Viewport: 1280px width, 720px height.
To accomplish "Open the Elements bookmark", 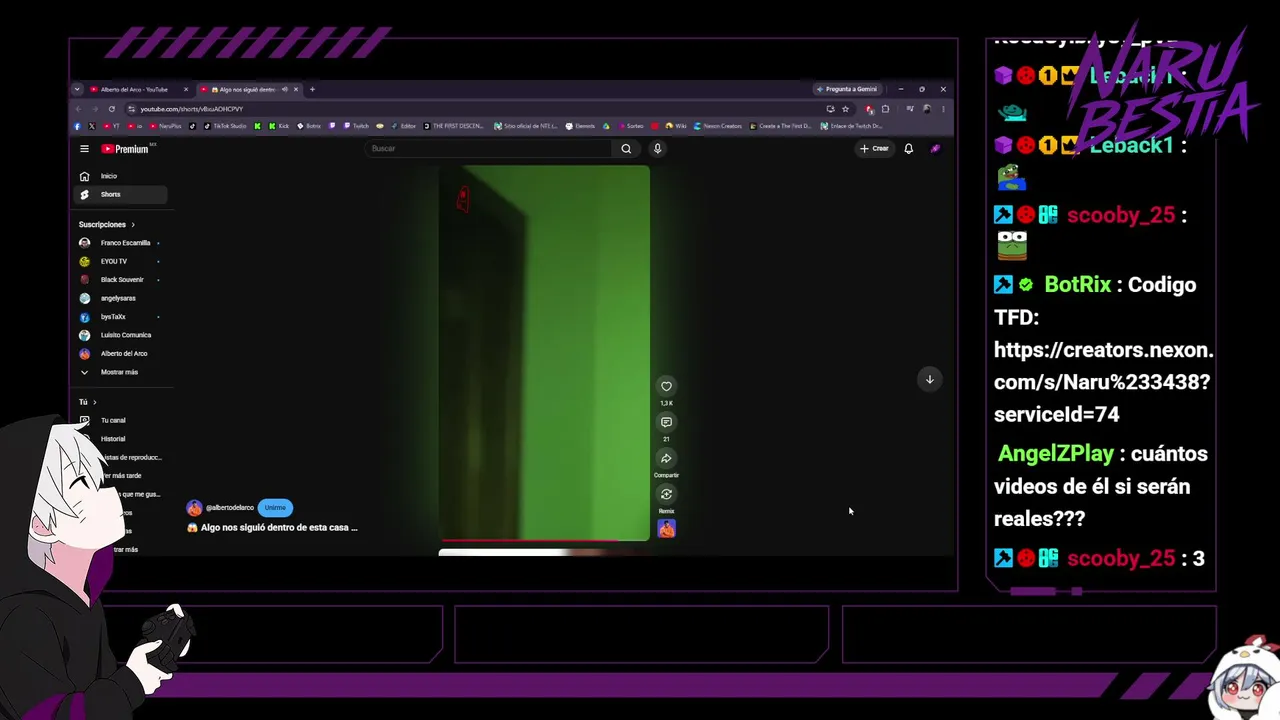I will click(580, 126).
